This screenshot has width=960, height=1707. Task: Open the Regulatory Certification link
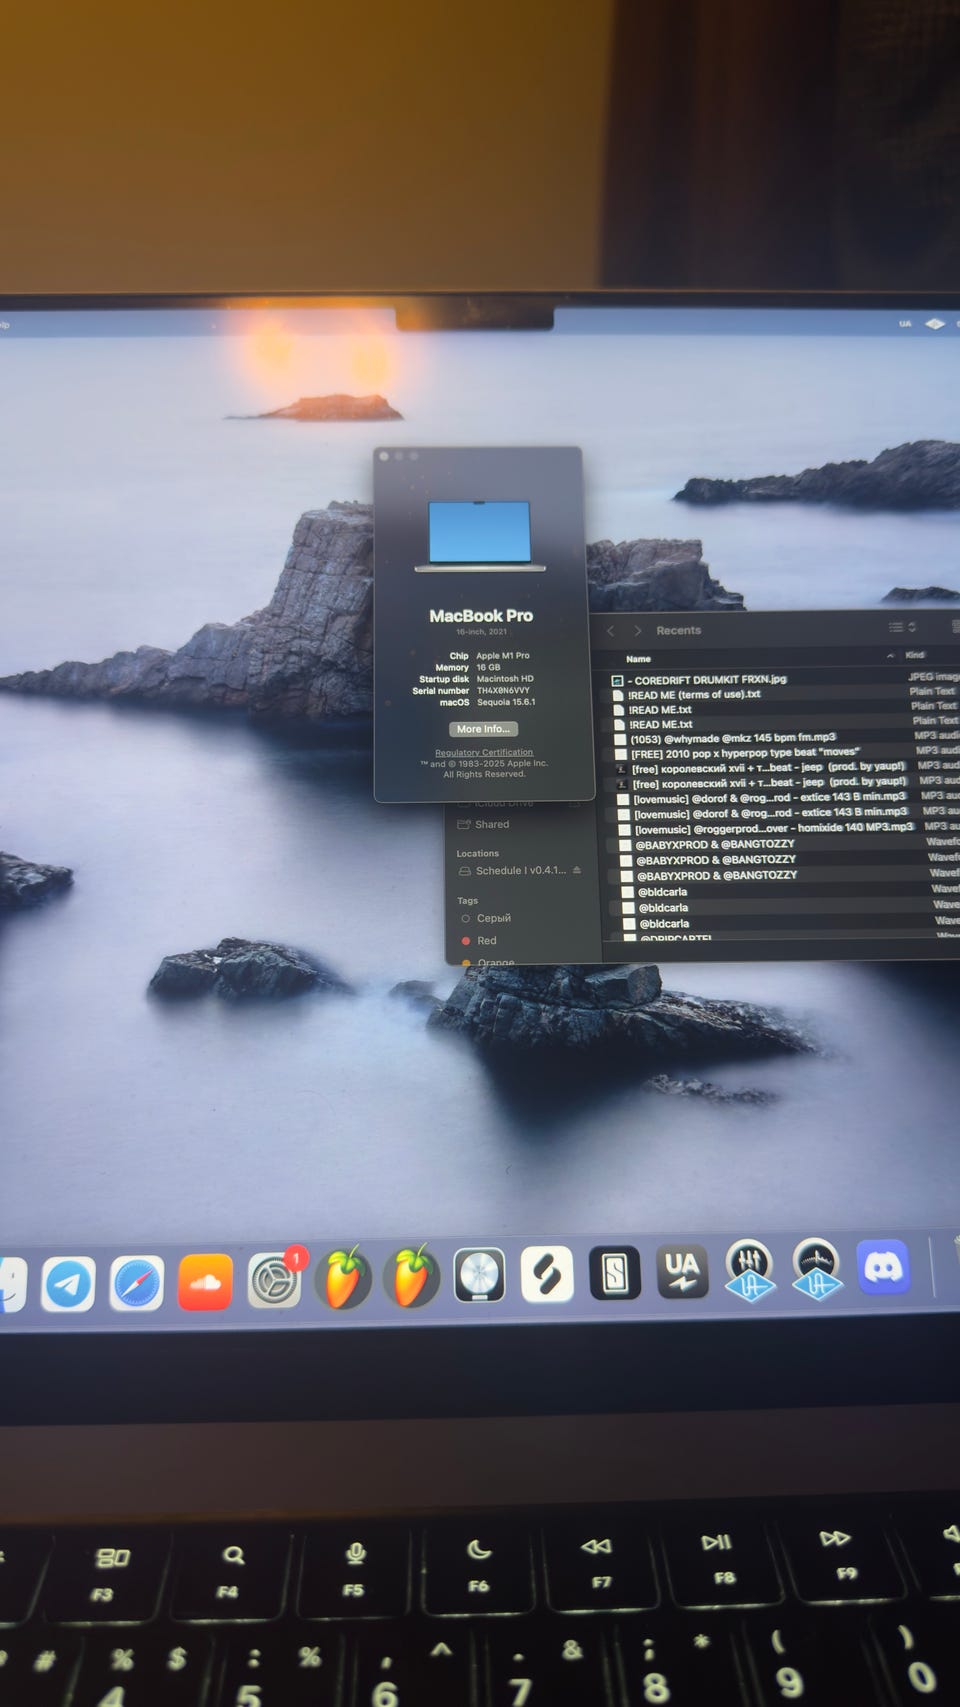484,752
